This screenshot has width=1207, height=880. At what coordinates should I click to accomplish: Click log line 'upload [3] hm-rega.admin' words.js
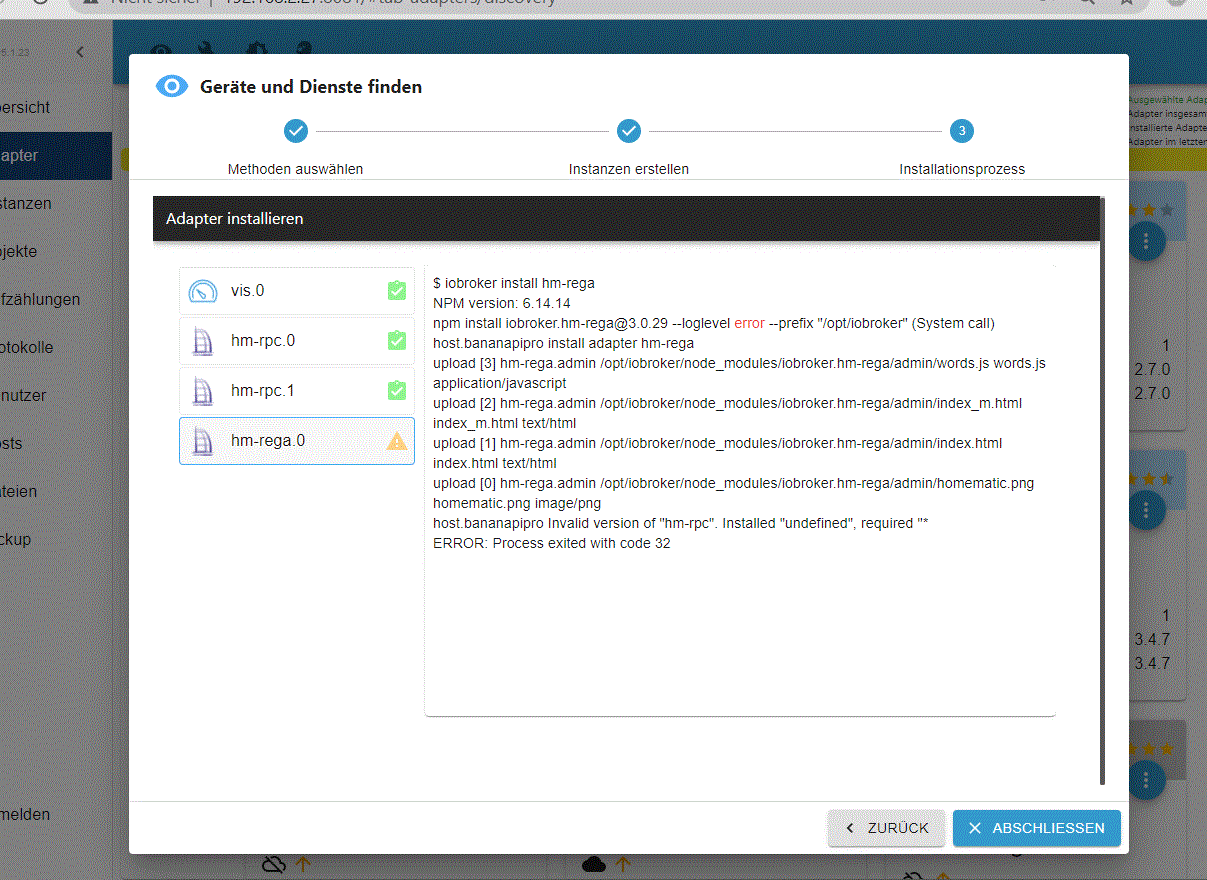[739, 373]
